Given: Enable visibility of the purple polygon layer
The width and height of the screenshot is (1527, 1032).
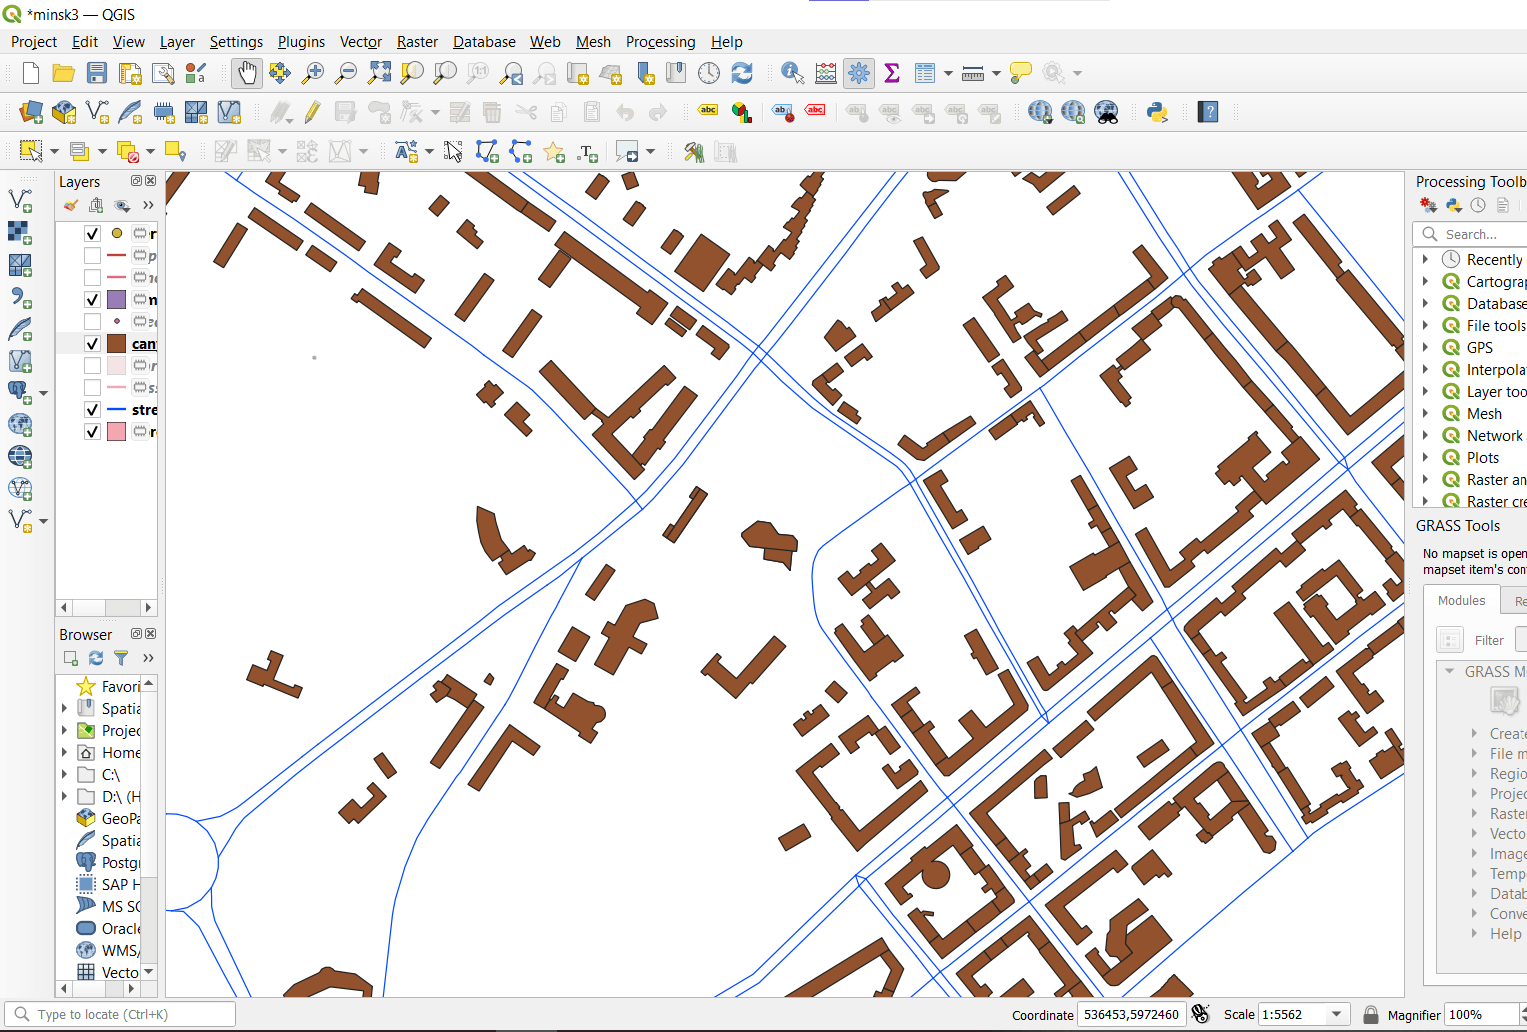Looking at the screenshot, I should pyautogui.click(x=92, y=299).
